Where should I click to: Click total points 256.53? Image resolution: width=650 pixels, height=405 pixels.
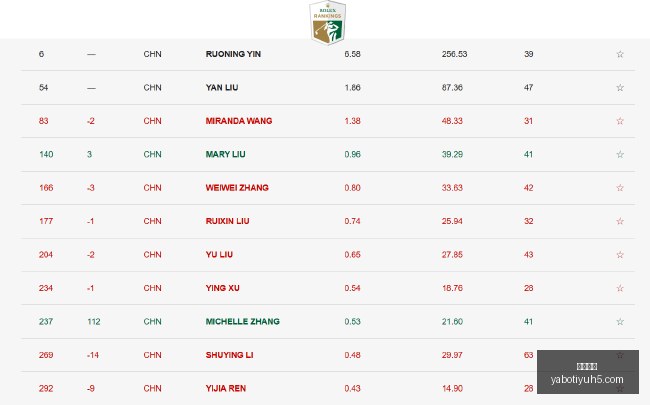(x=454, y=54)
